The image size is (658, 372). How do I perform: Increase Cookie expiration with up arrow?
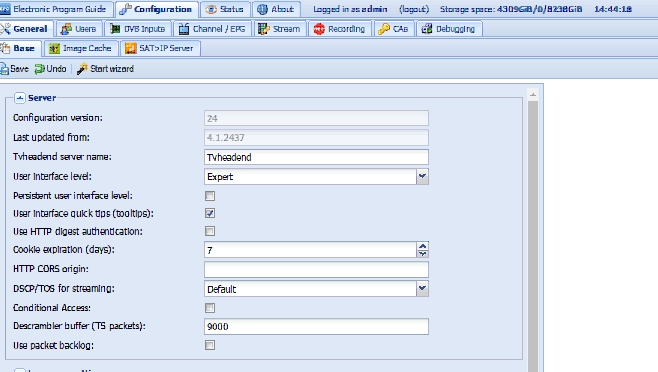(x=423, y=246)
